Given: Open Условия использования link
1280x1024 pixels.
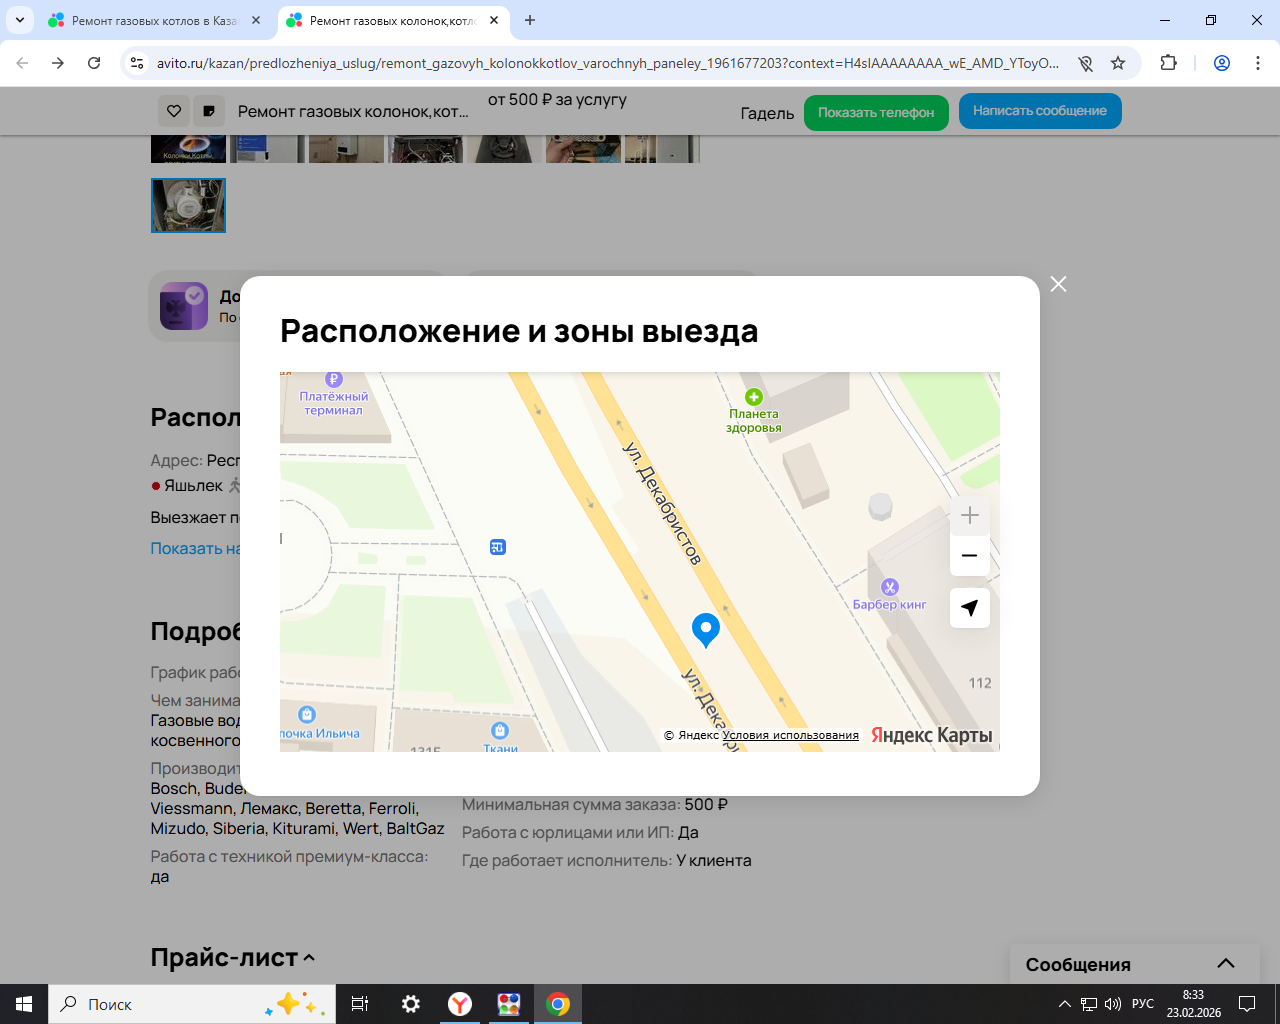Looking at the screenshot, I should tap(790, 735).
